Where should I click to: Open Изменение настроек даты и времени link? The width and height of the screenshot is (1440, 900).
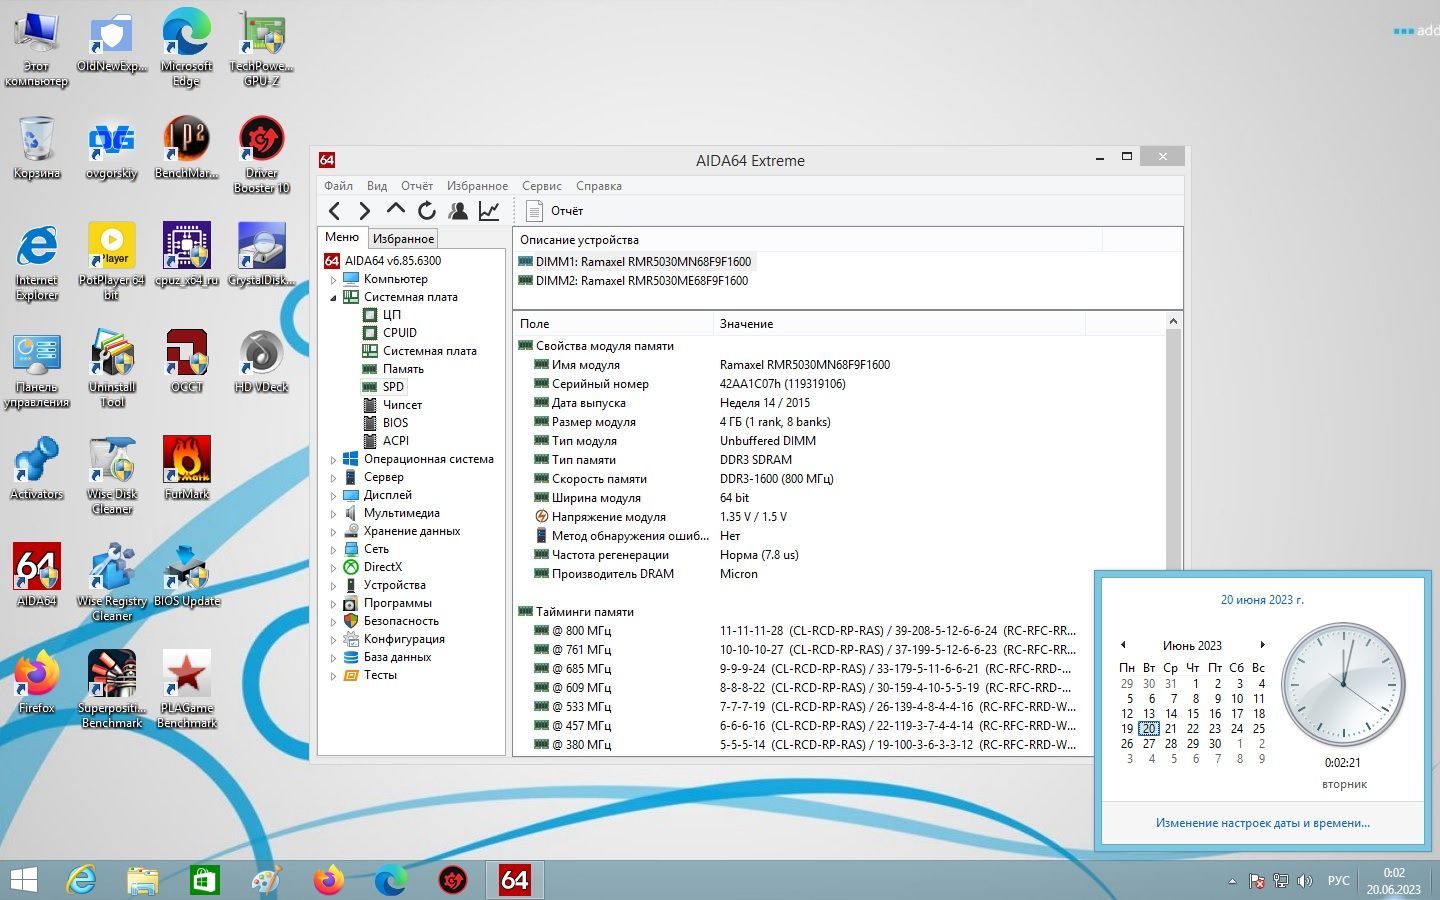[x=1263, y=823]
